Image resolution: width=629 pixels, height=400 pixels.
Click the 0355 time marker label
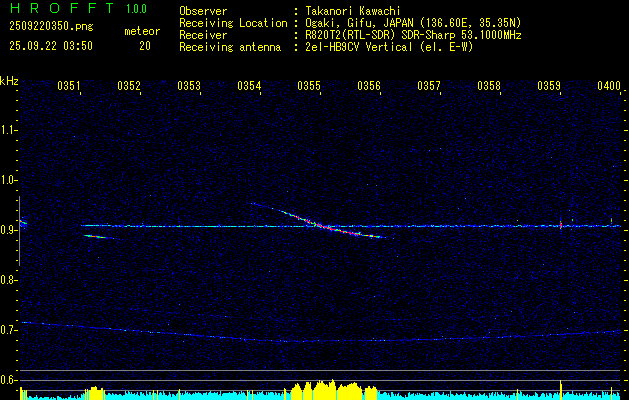pos(309,87)
